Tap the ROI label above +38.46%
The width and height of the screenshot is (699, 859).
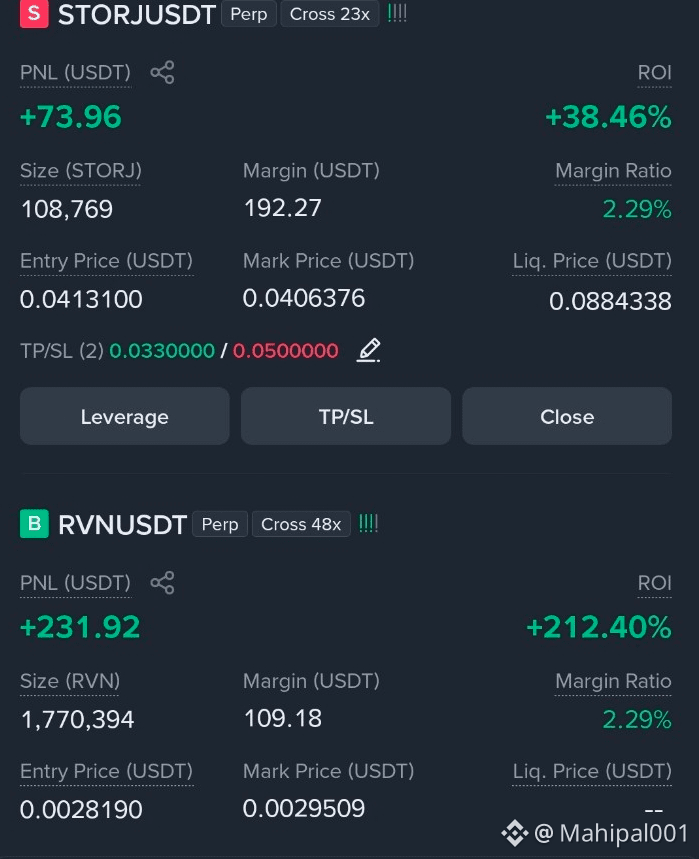pyautogui.click(x=655, y=73)
